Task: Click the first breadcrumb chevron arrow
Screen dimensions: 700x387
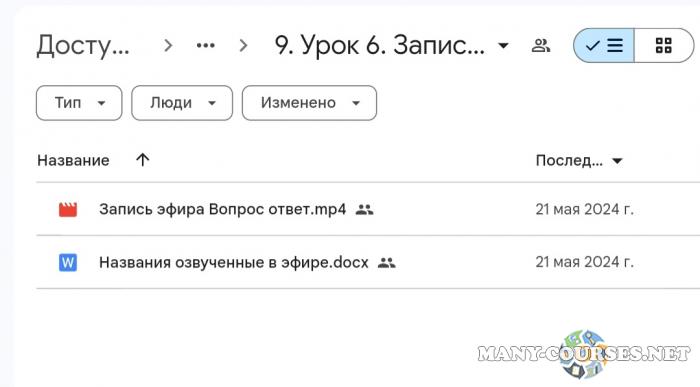Action: tap(168, 45)
